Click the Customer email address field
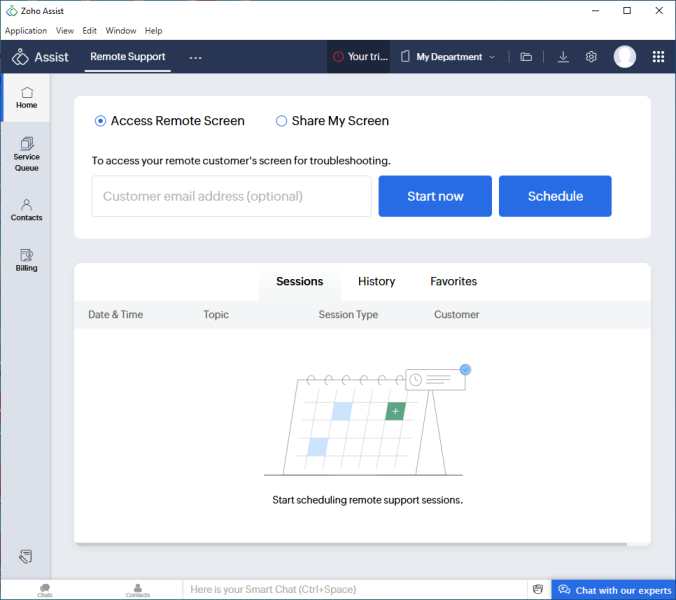 tap(231, 196)
